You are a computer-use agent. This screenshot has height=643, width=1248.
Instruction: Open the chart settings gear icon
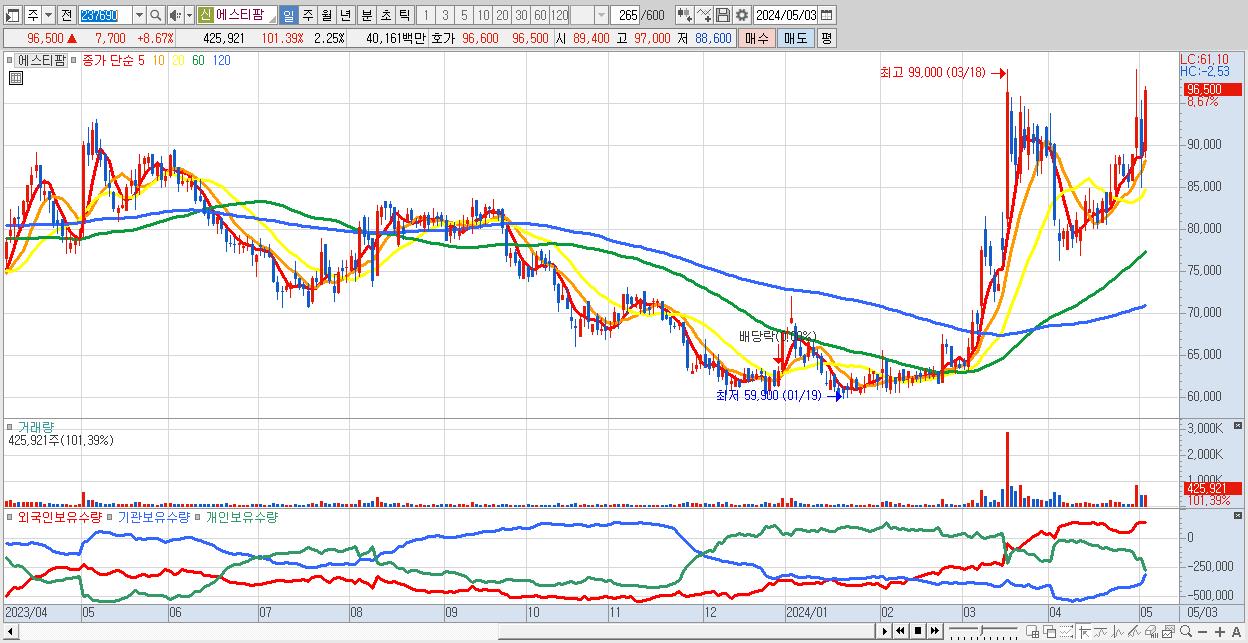point(741,15)
